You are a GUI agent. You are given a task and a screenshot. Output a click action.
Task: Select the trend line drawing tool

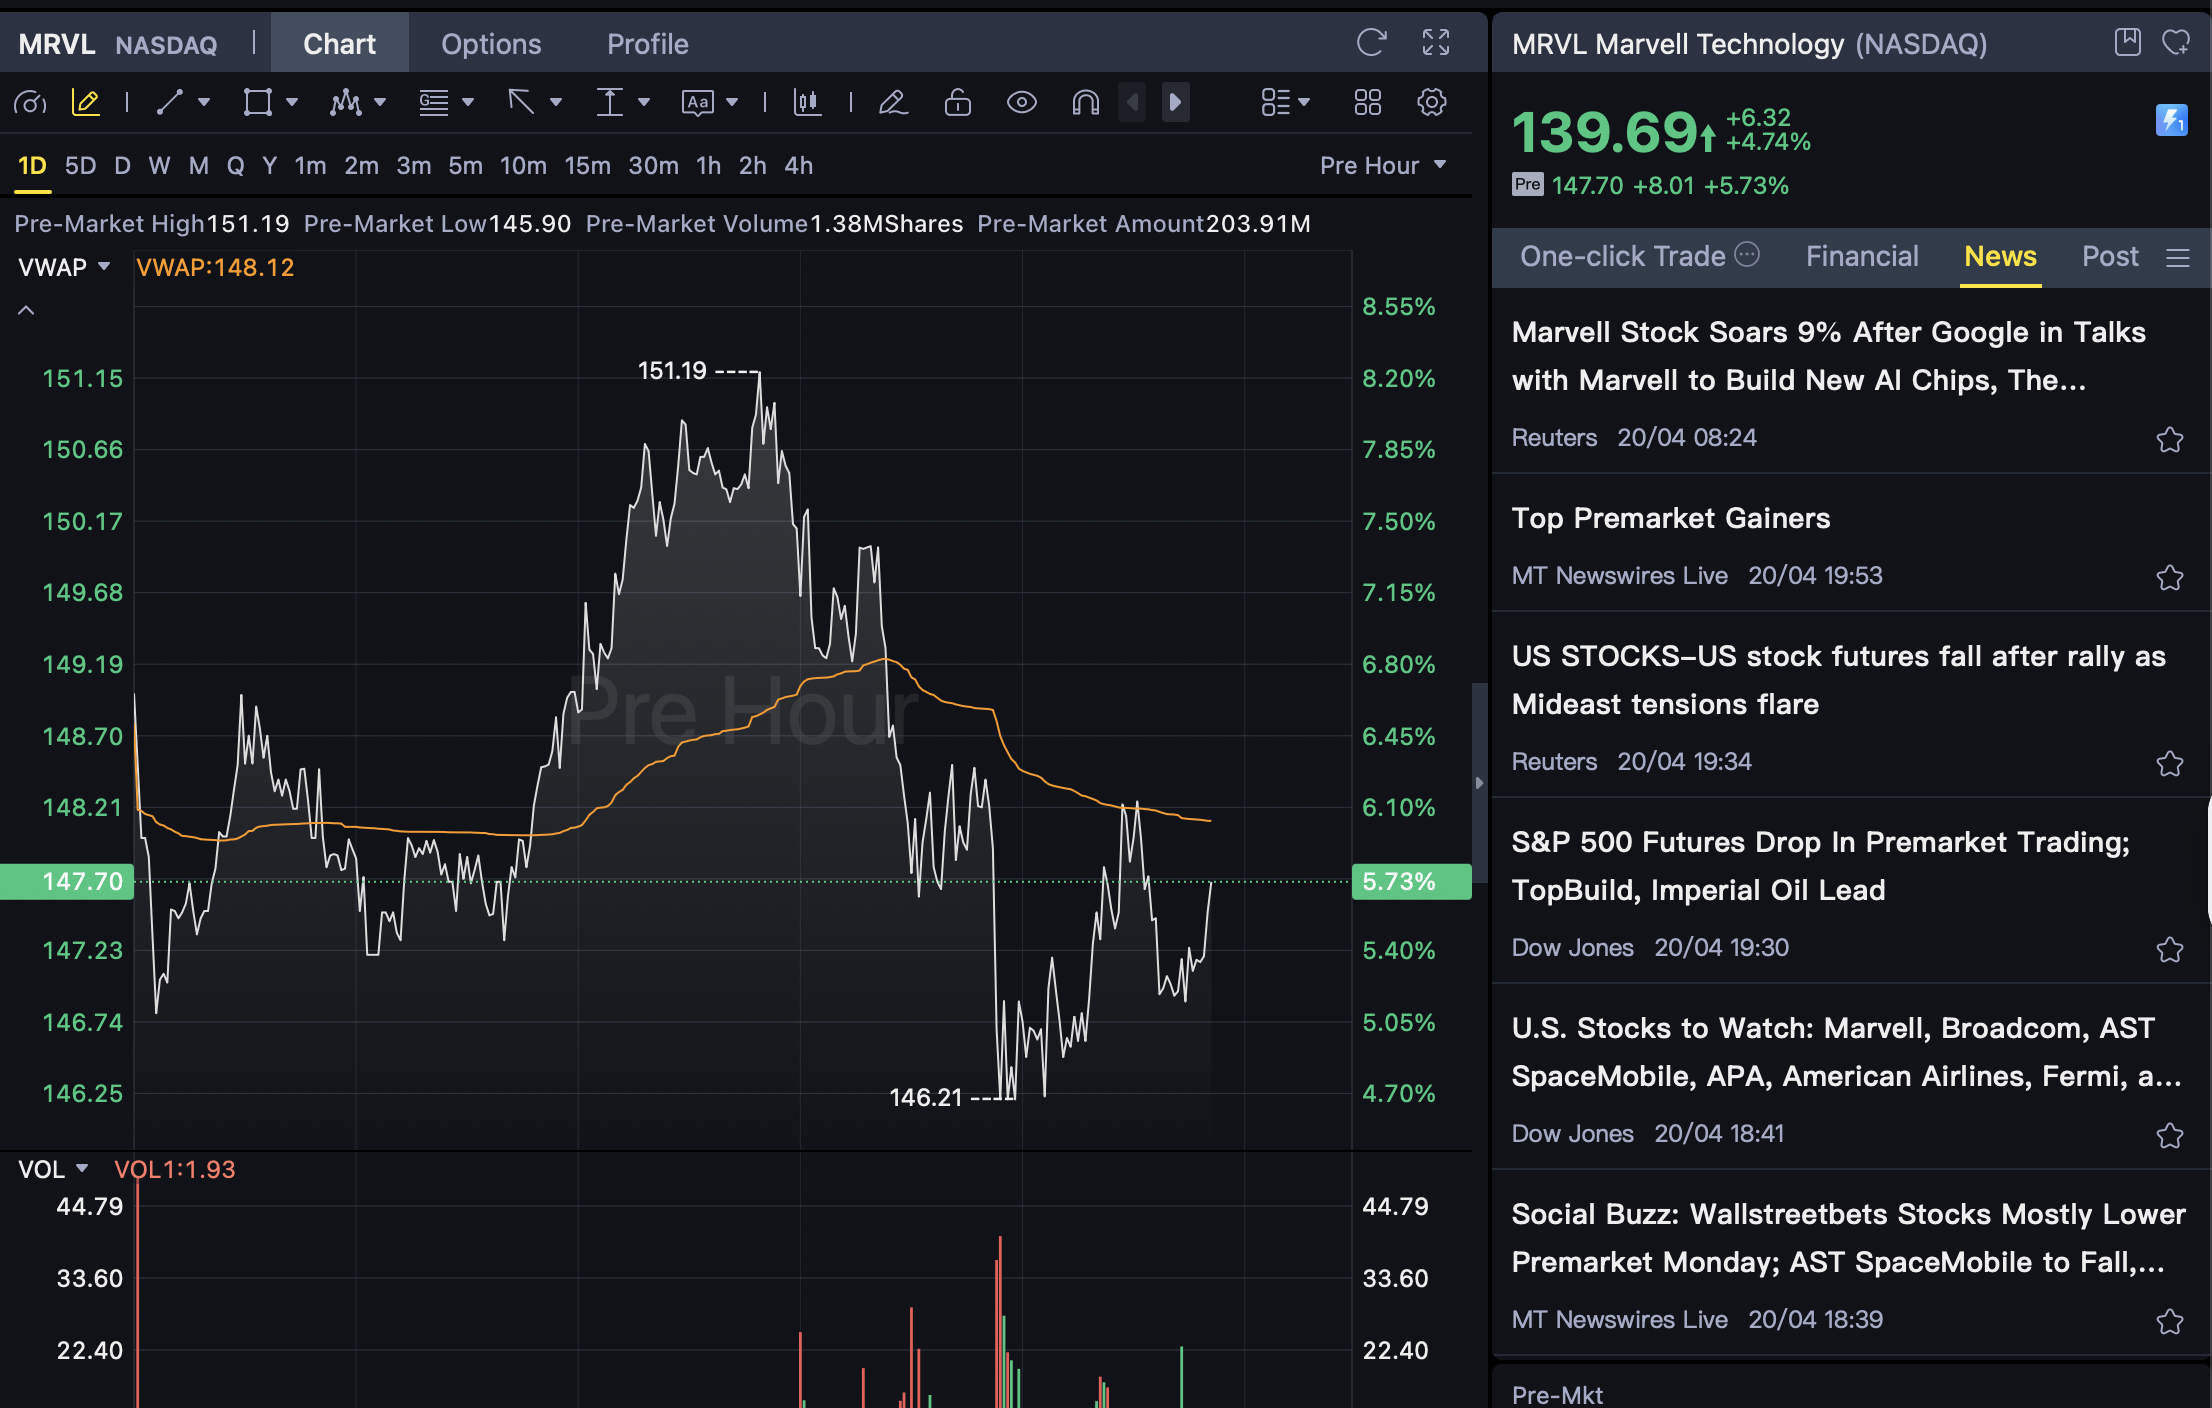(170, 102)
